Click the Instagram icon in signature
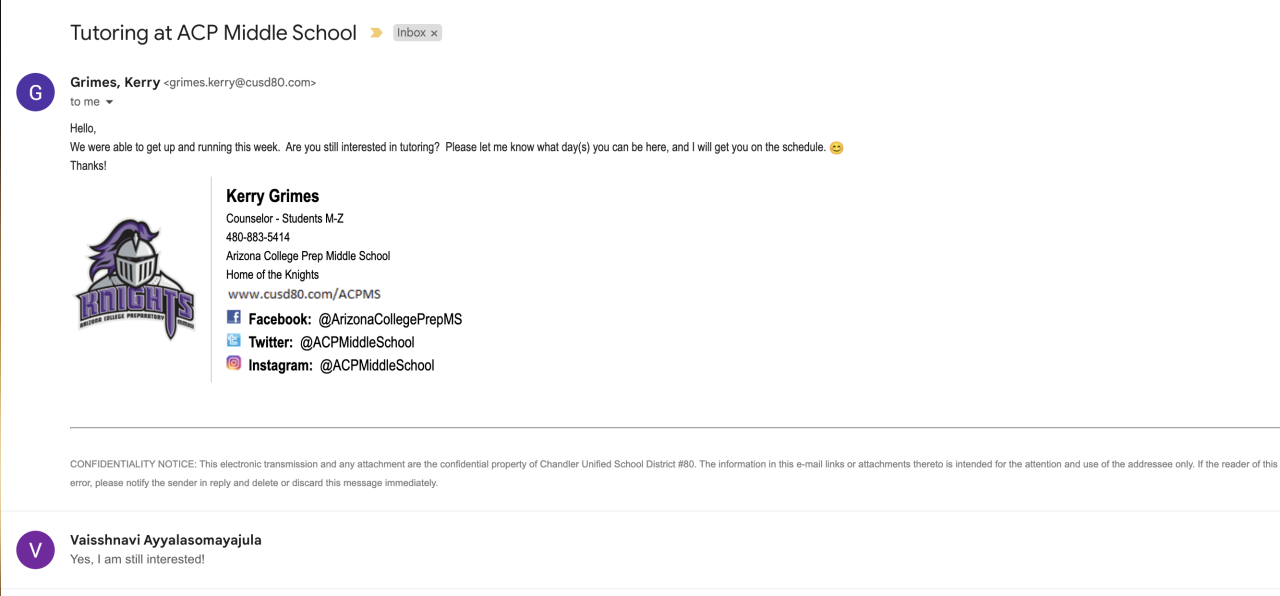 [x=234, y=363]
